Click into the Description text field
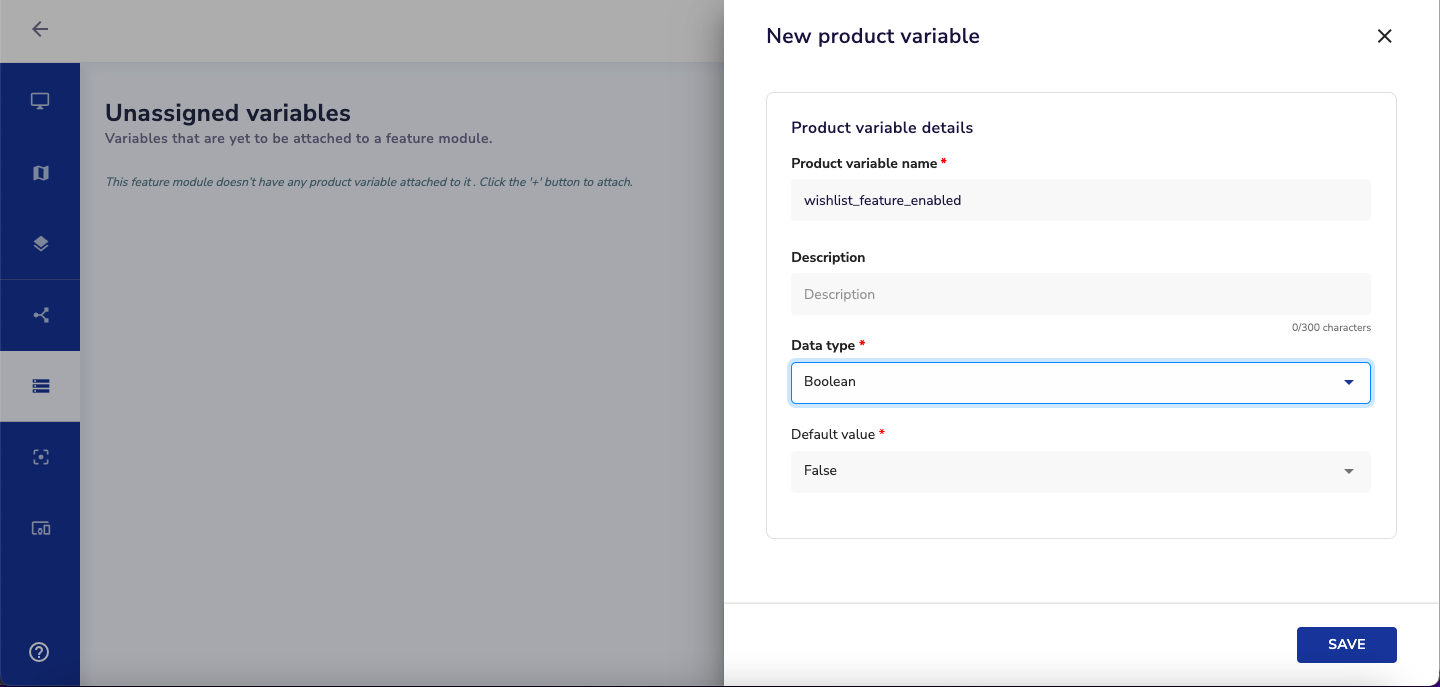1440x687 pixels. [x=1080, y=294]
